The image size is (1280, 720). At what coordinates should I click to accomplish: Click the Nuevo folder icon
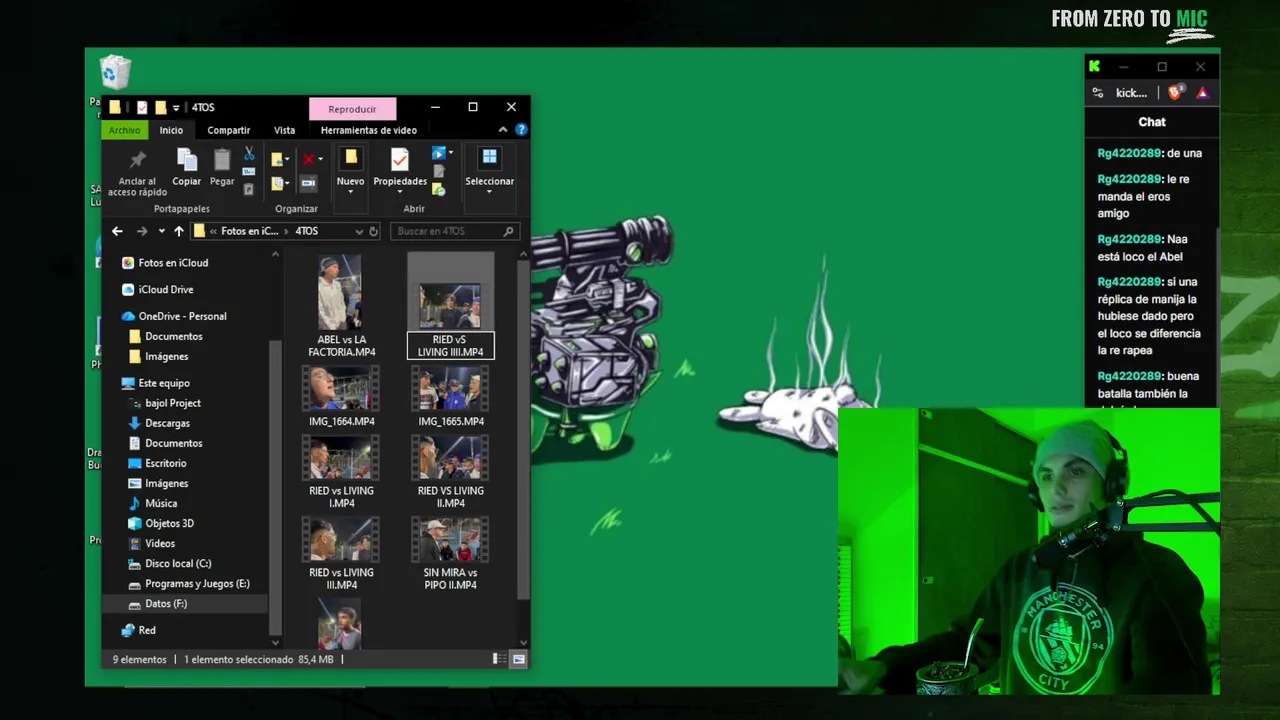coord(350,159)
